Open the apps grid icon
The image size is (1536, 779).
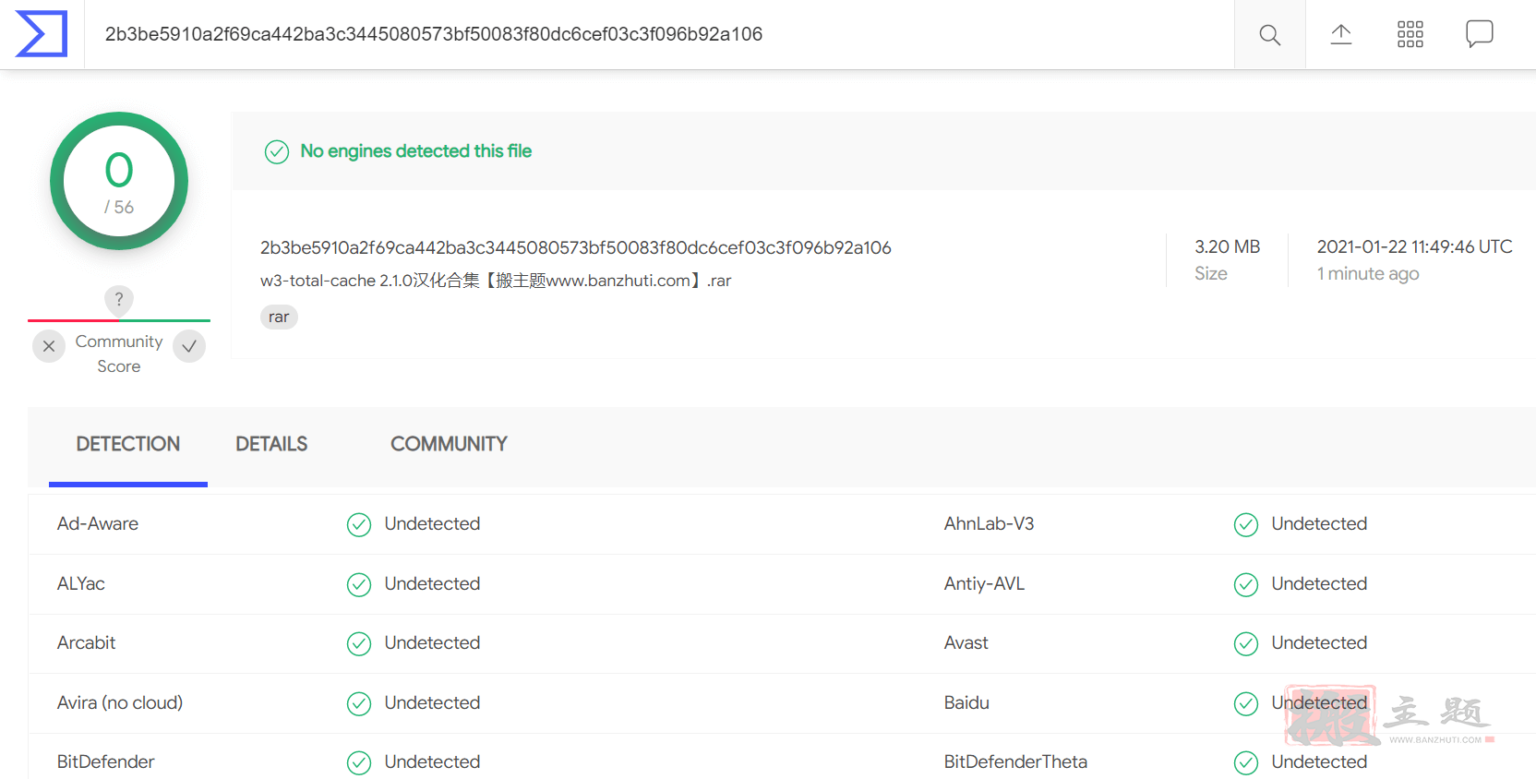[1410, 34]
